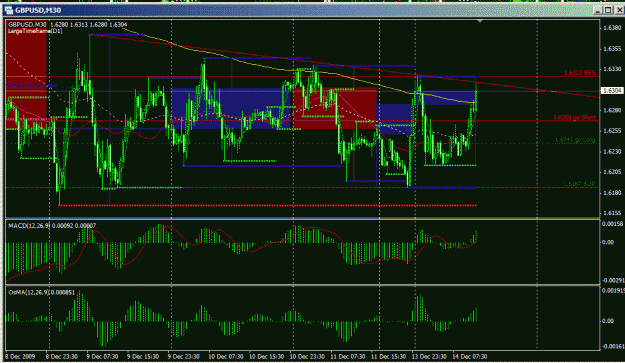Select the OsMA(12,26,9) indicator label
The width and height of the screenshot is (625, 363).
pos(41,292)
